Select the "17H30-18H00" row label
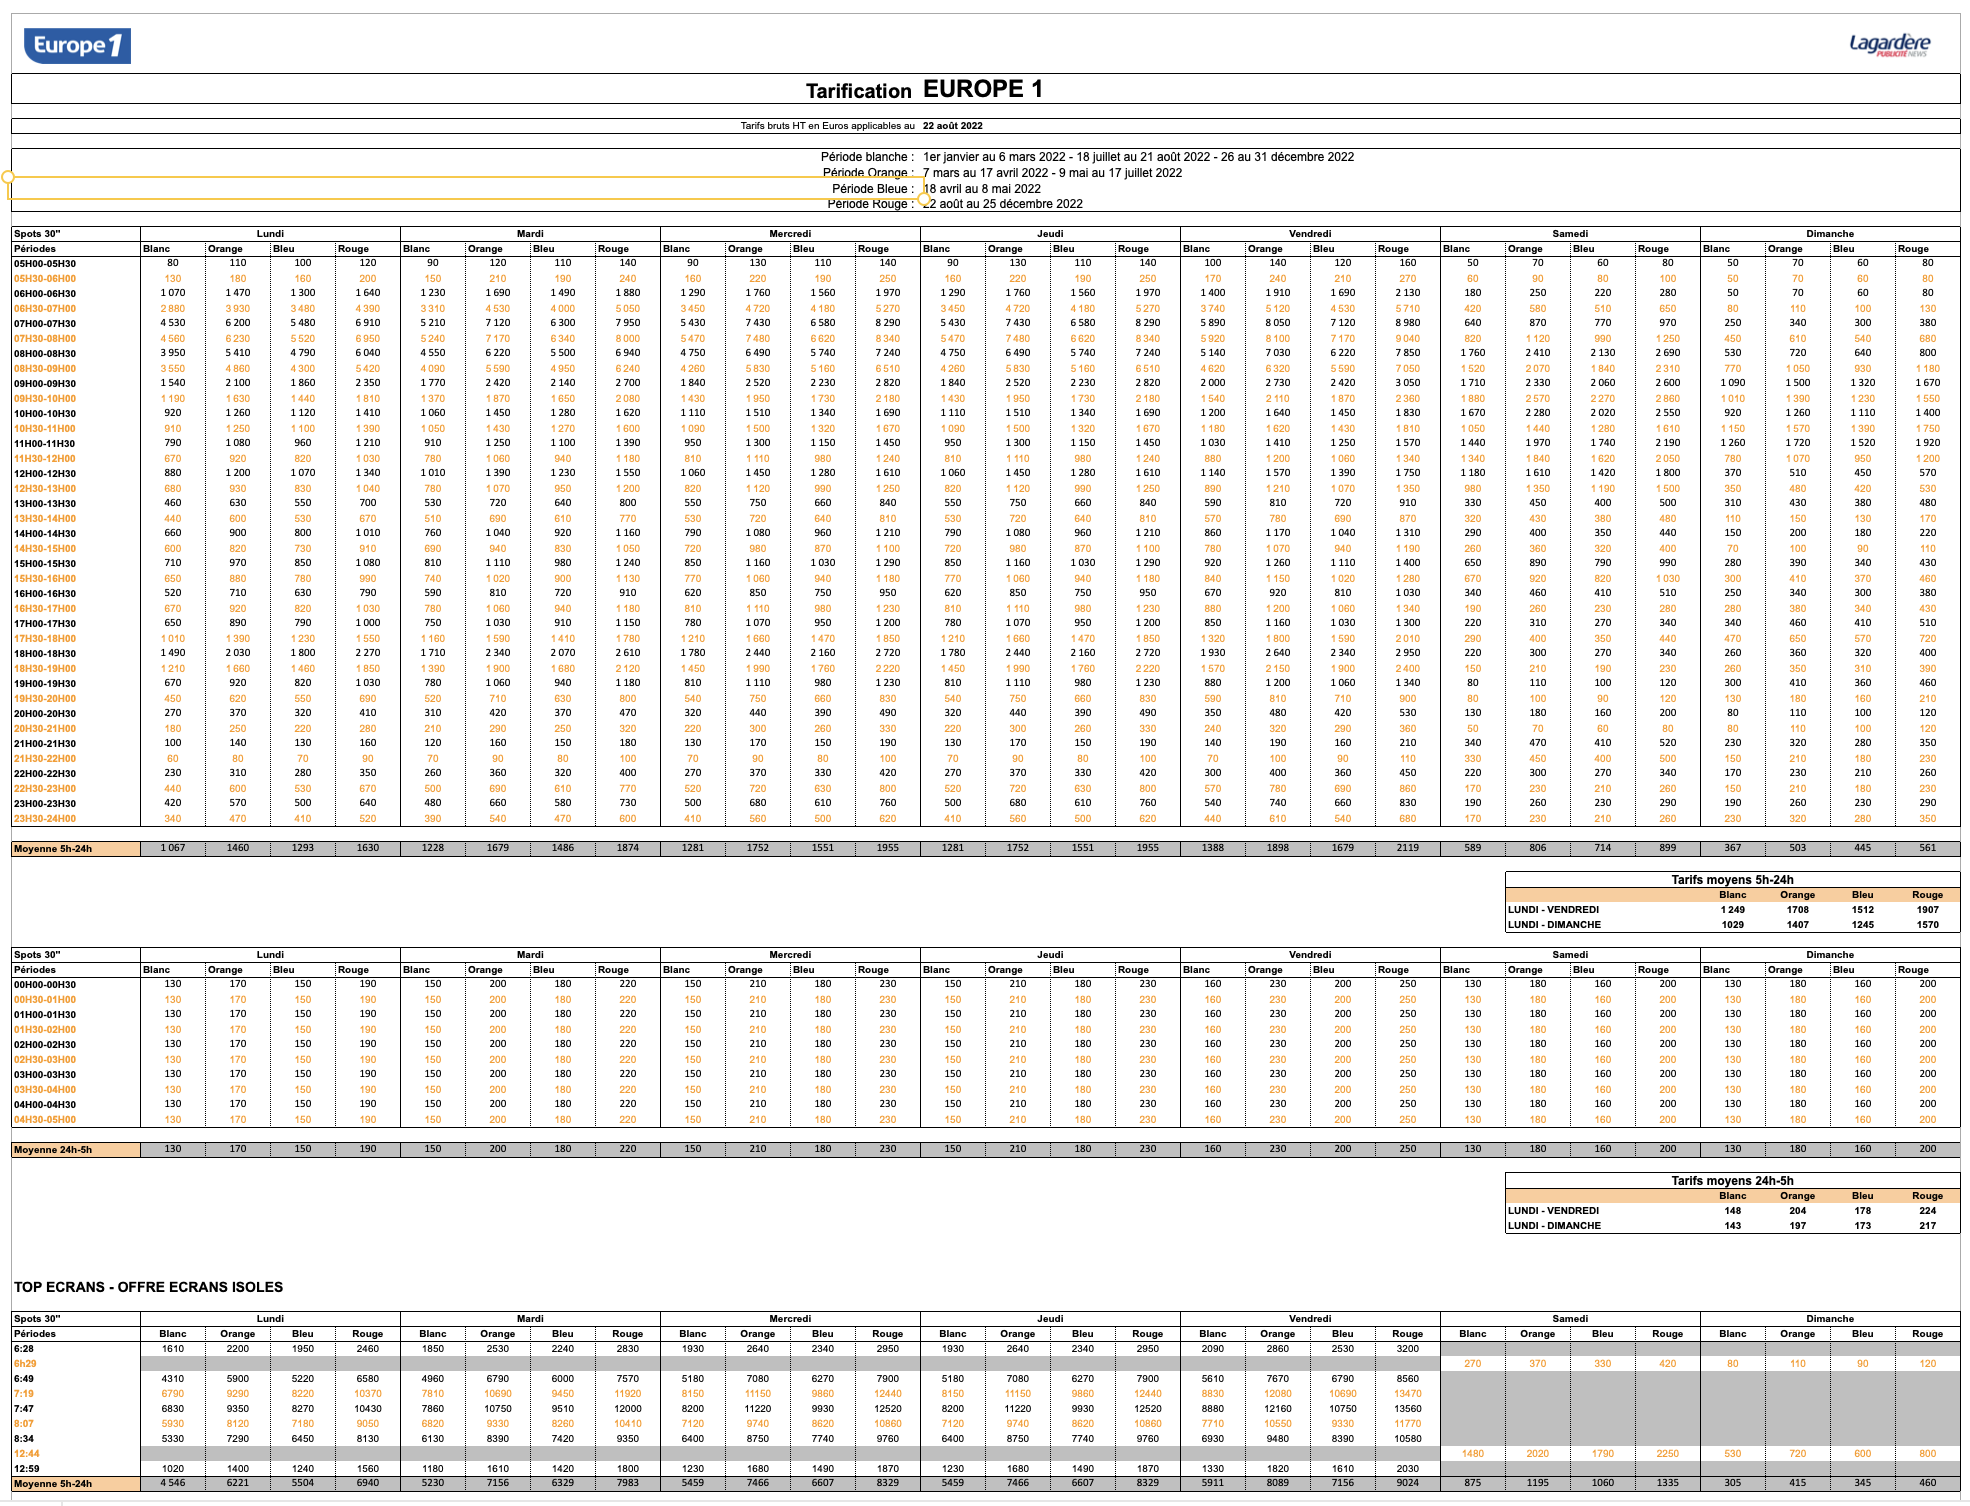1970x1506 pixels. click(45, 639)
